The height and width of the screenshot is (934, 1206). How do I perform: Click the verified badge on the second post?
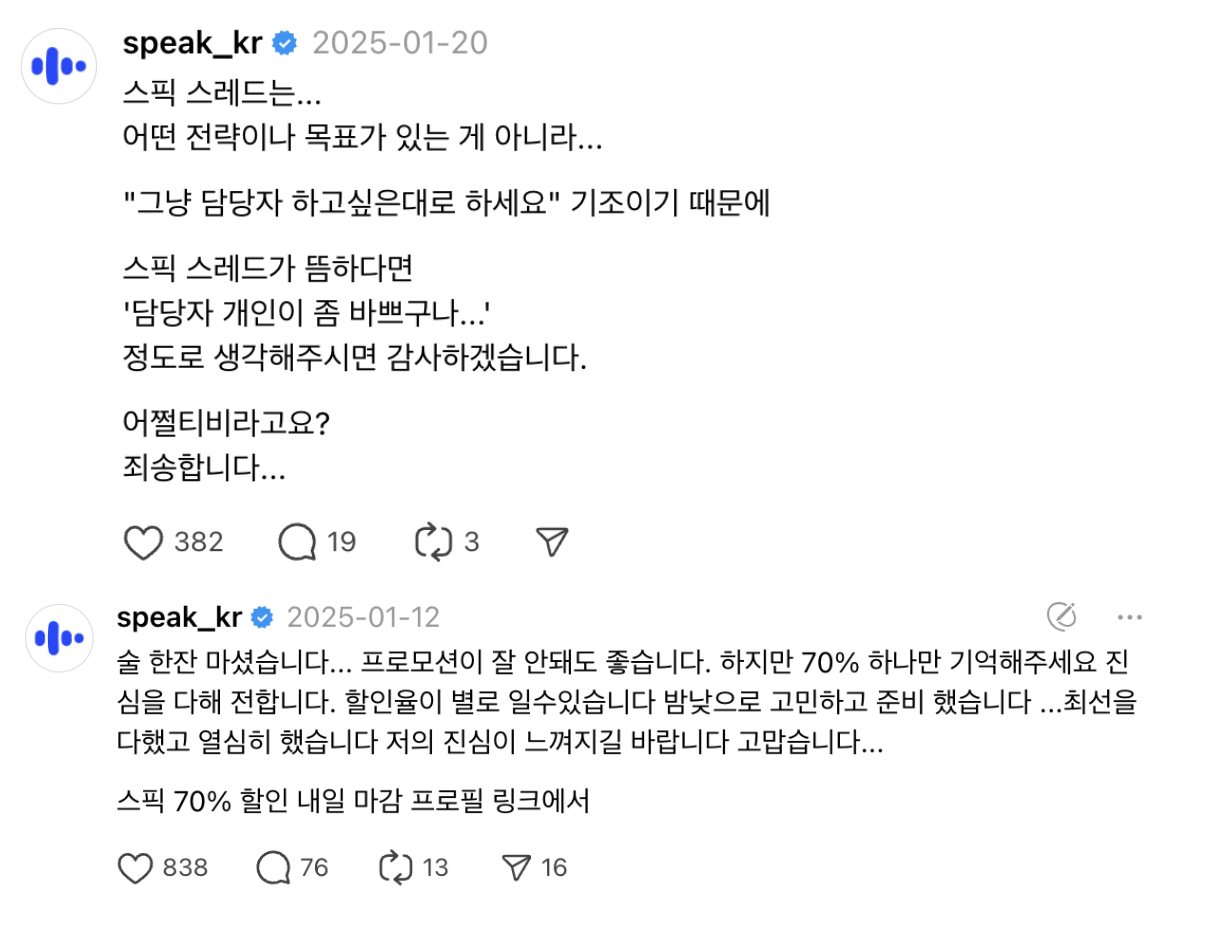pos(262,617)
